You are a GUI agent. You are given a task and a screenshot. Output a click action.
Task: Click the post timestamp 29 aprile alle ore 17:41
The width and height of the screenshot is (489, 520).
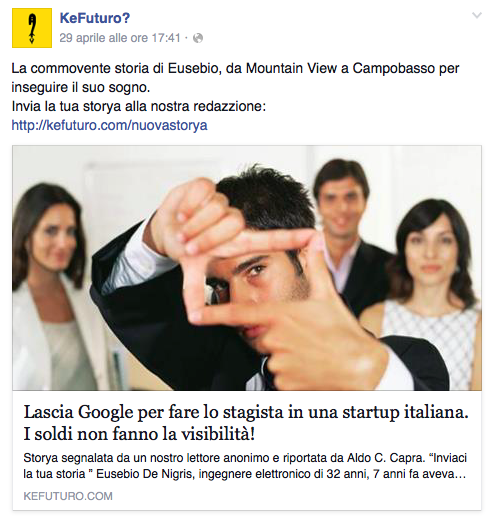120,38
